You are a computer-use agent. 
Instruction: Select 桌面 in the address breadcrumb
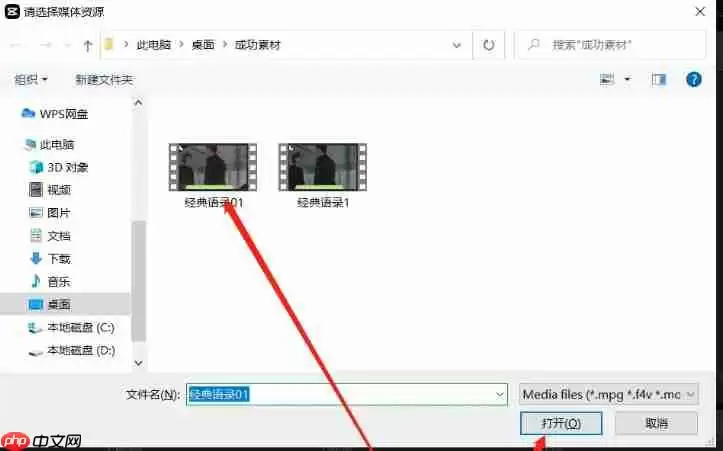[203, 45]
